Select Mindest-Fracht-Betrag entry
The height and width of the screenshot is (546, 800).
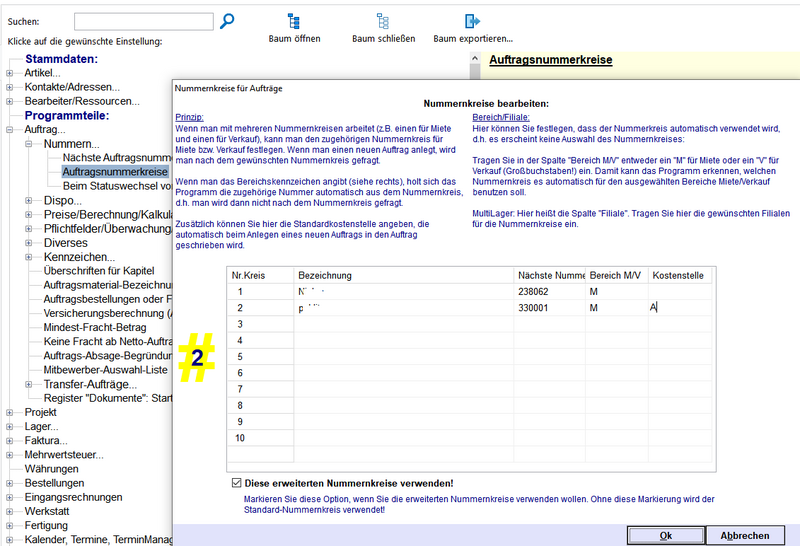[95, 328]
